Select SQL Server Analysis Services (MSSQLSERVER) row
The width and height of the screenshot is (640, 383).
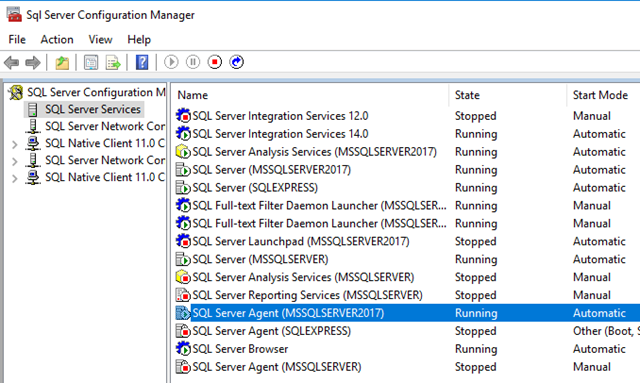(x=303, y=277)
